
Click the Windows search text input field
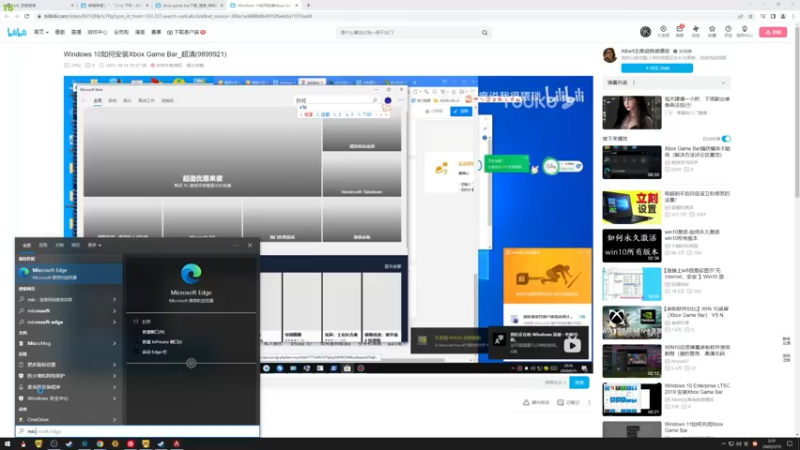pyautogui.click(x=137, y=431)
